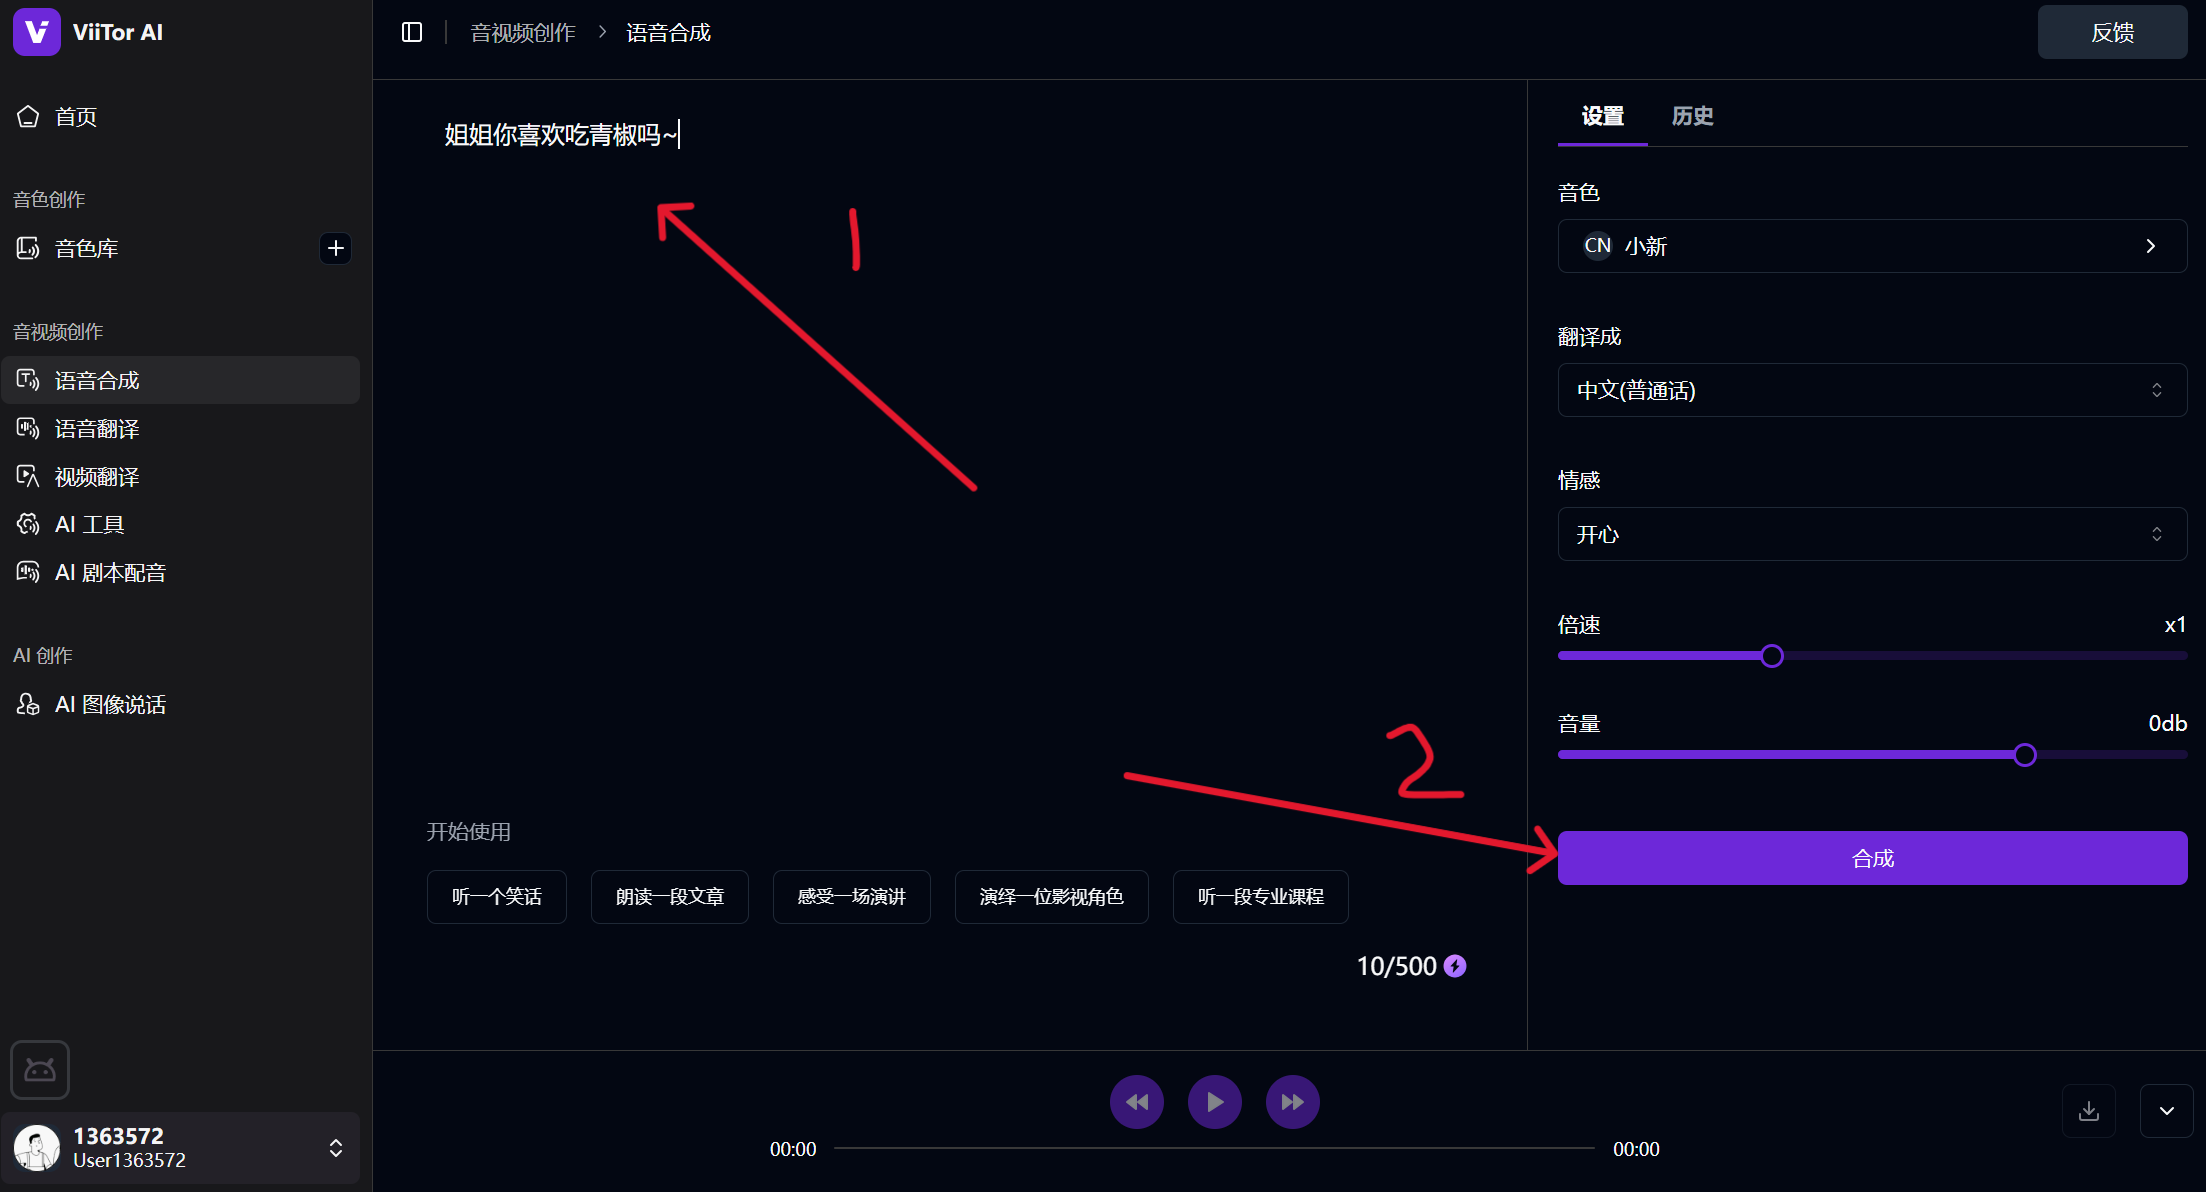
Task: Open the 中文(普通话) language dropdown
Action: click(x=1872, y=390)
